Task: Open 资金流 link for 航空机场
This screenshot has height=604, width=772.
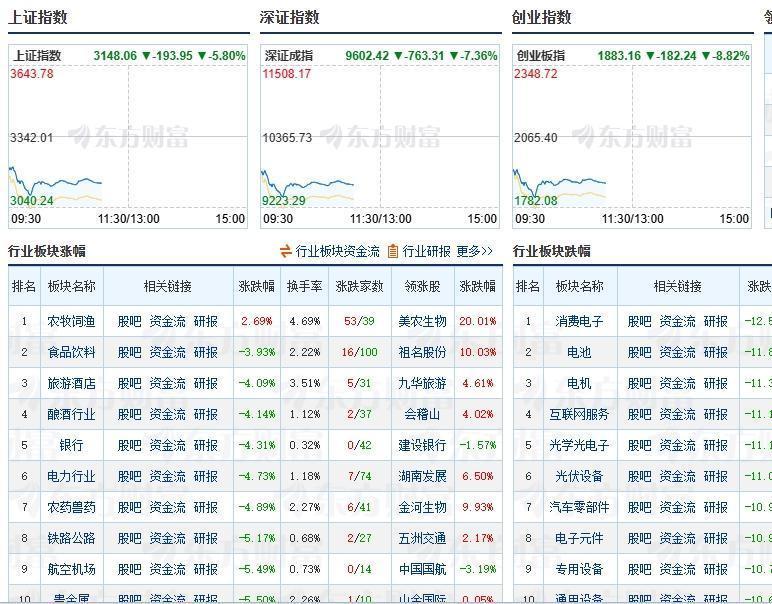Action: [167, 569]
